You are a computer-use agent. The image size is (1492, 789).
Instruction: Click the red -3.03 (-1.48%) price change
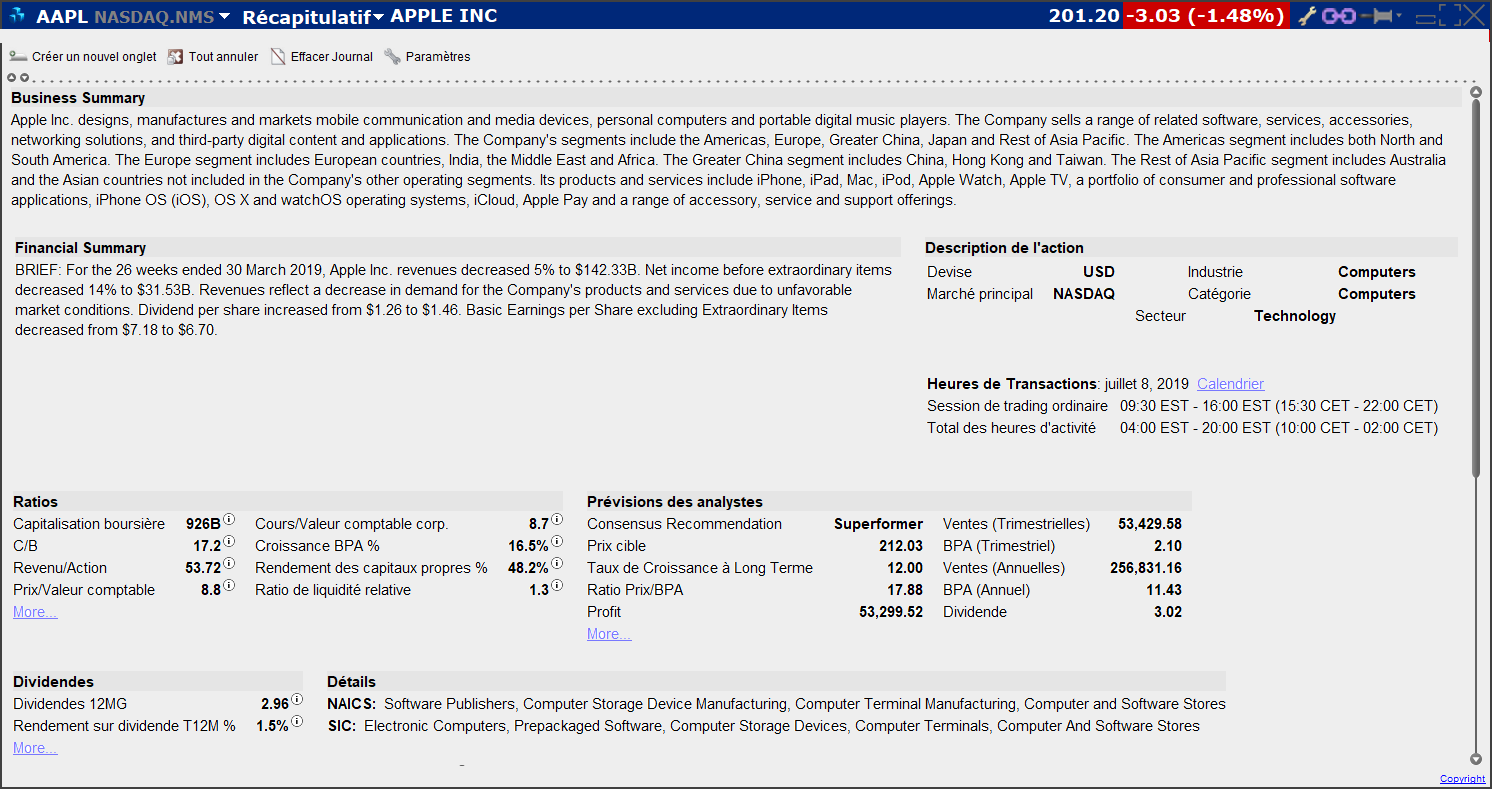point(1206,15)
